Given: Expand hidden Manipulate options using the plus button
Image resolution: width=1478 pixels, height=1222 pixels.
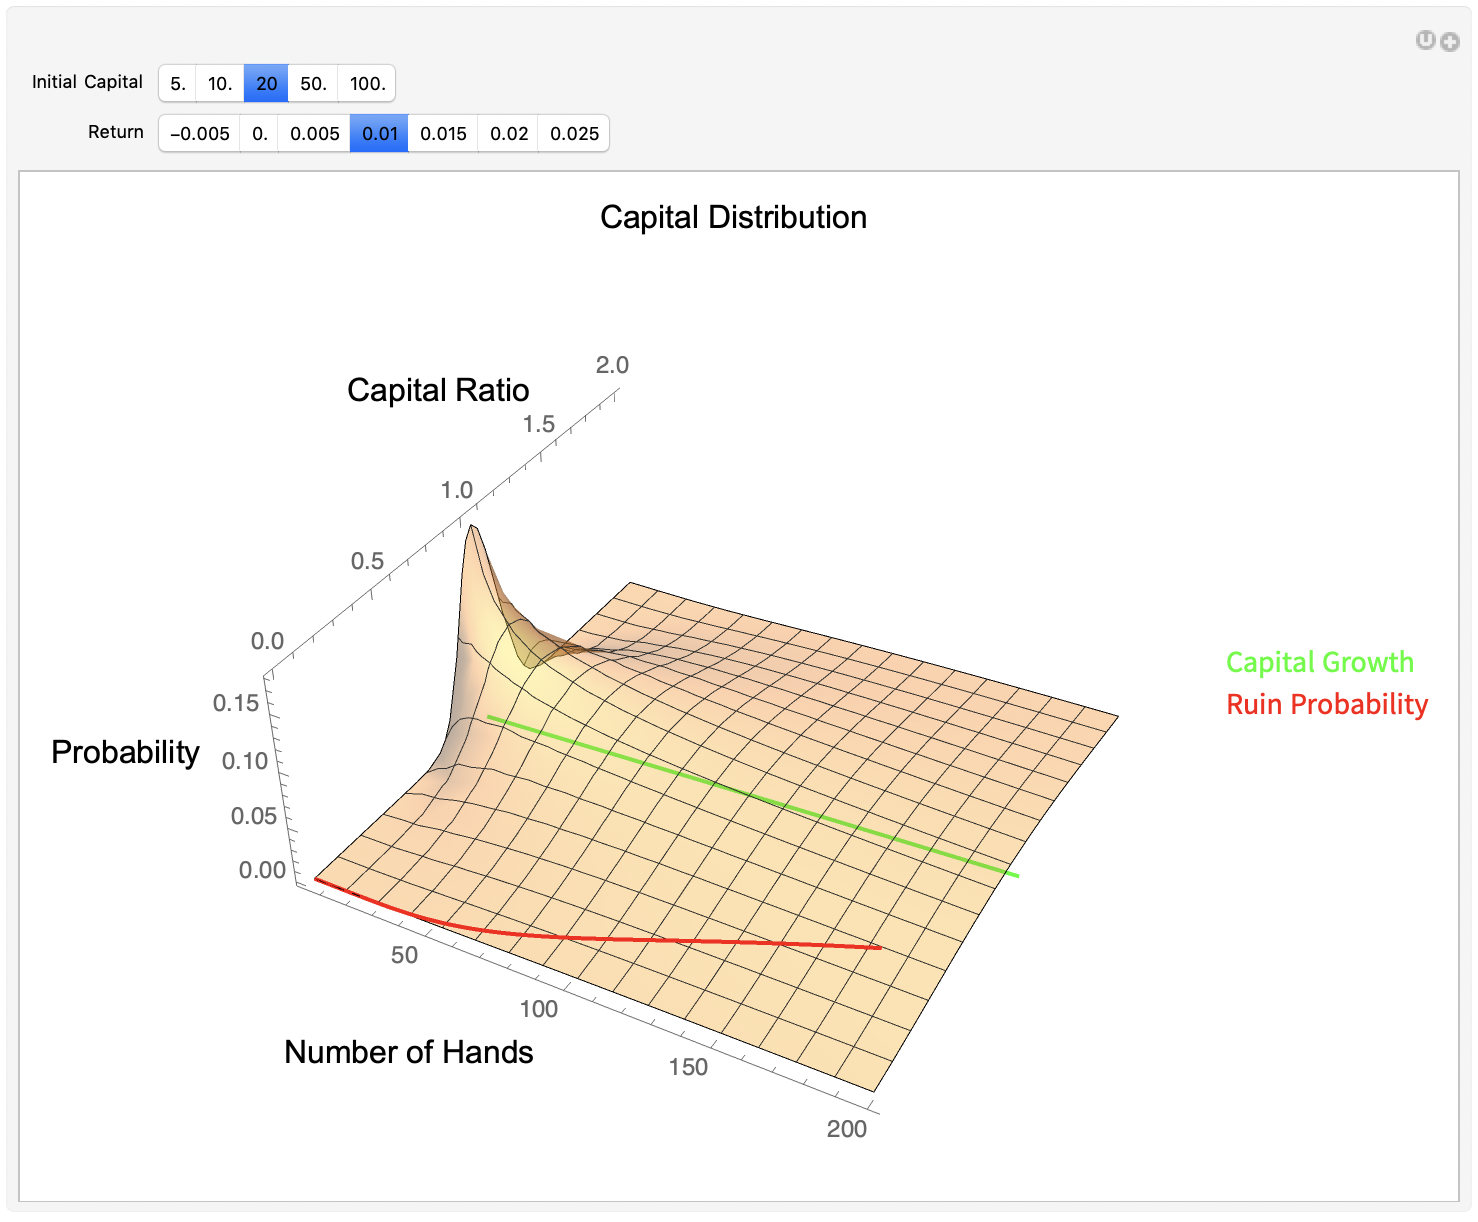Looking at the screenshot, I should tap(1450, 40).
